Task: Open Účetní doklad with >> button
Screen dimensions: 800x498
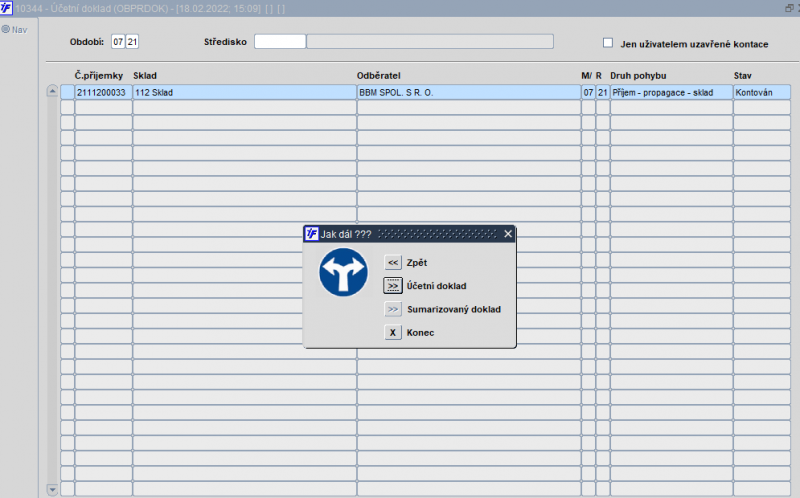Action: (393, 286)
